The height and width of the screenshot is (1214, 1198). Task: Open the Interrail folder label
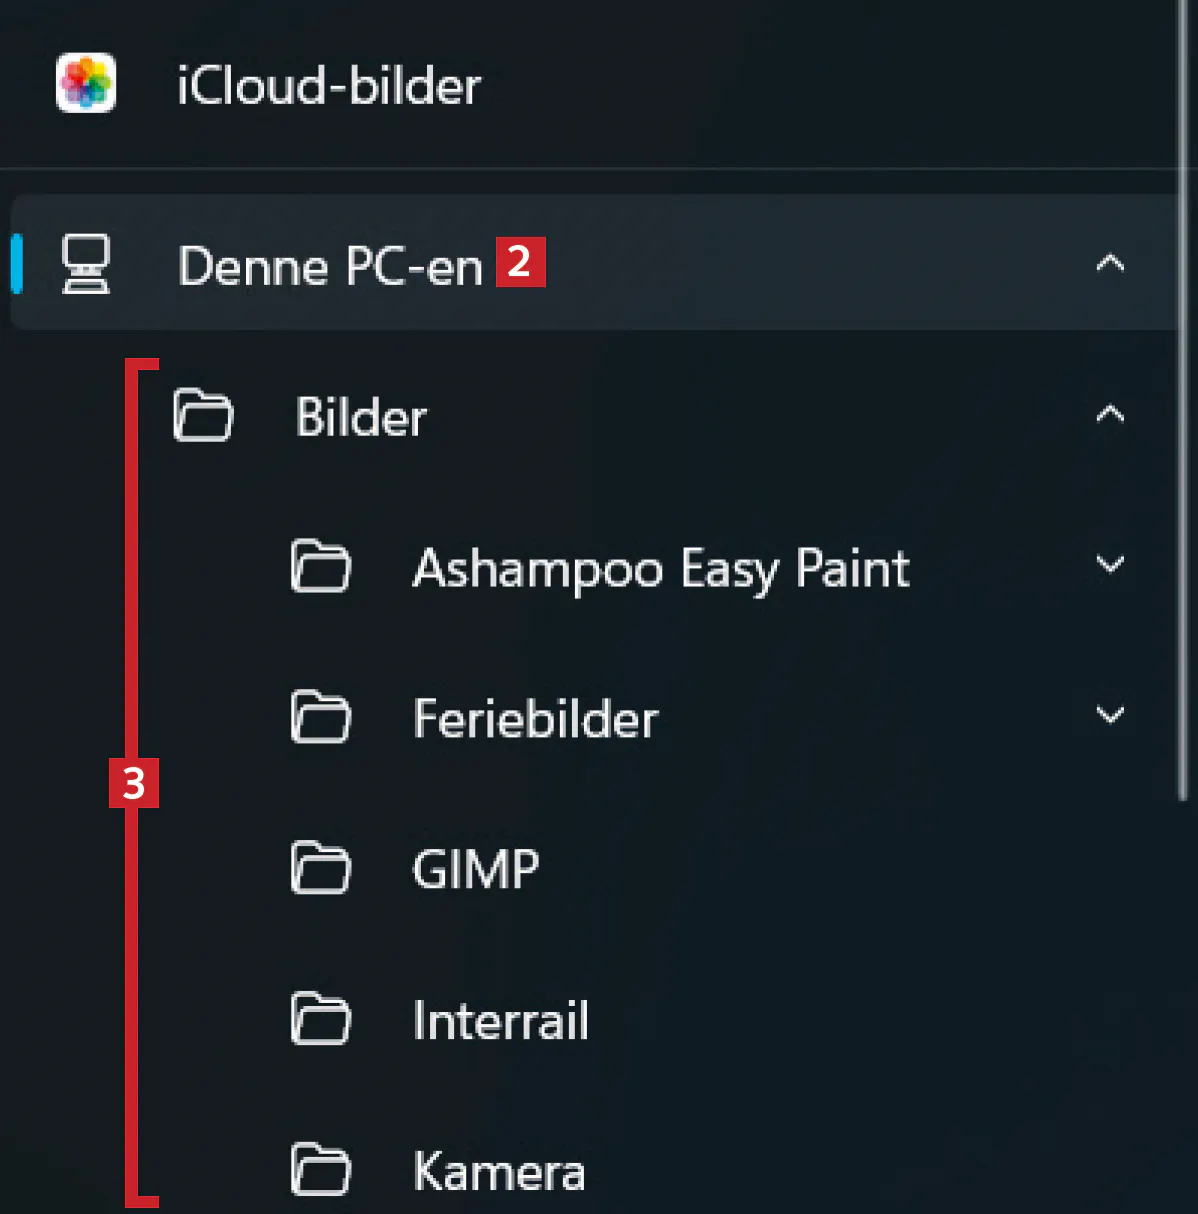(501, 1021)
